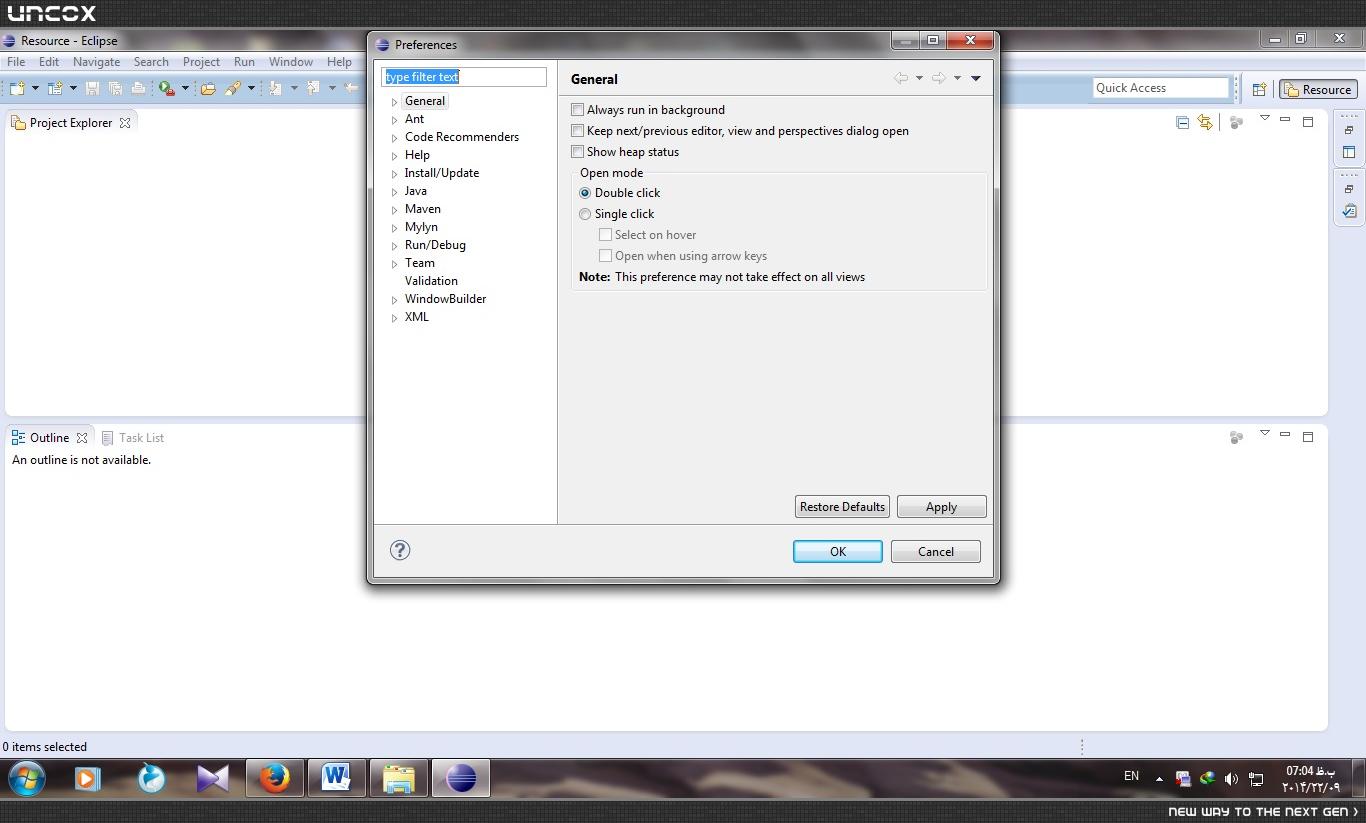Click the Restore Defaults button

pos(842,507)
